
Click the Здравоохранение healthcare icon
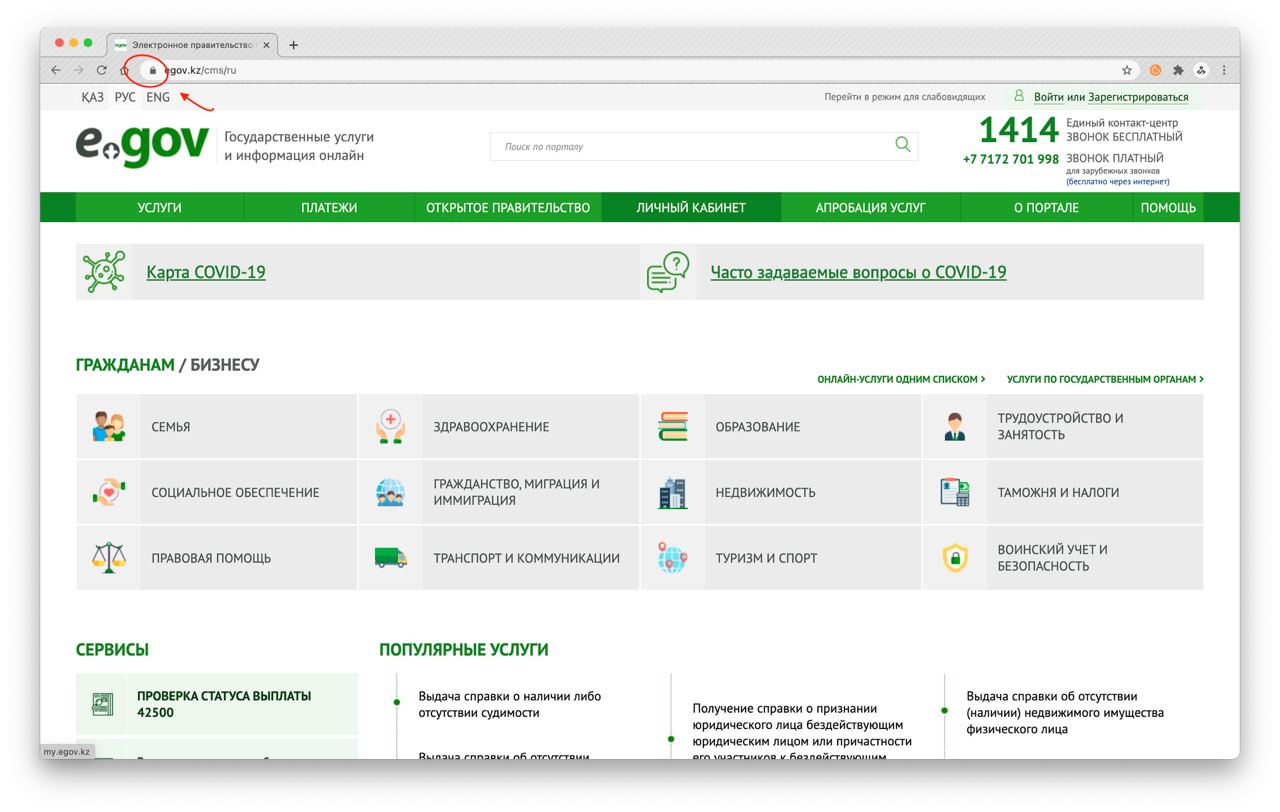[x=390, y=427]
